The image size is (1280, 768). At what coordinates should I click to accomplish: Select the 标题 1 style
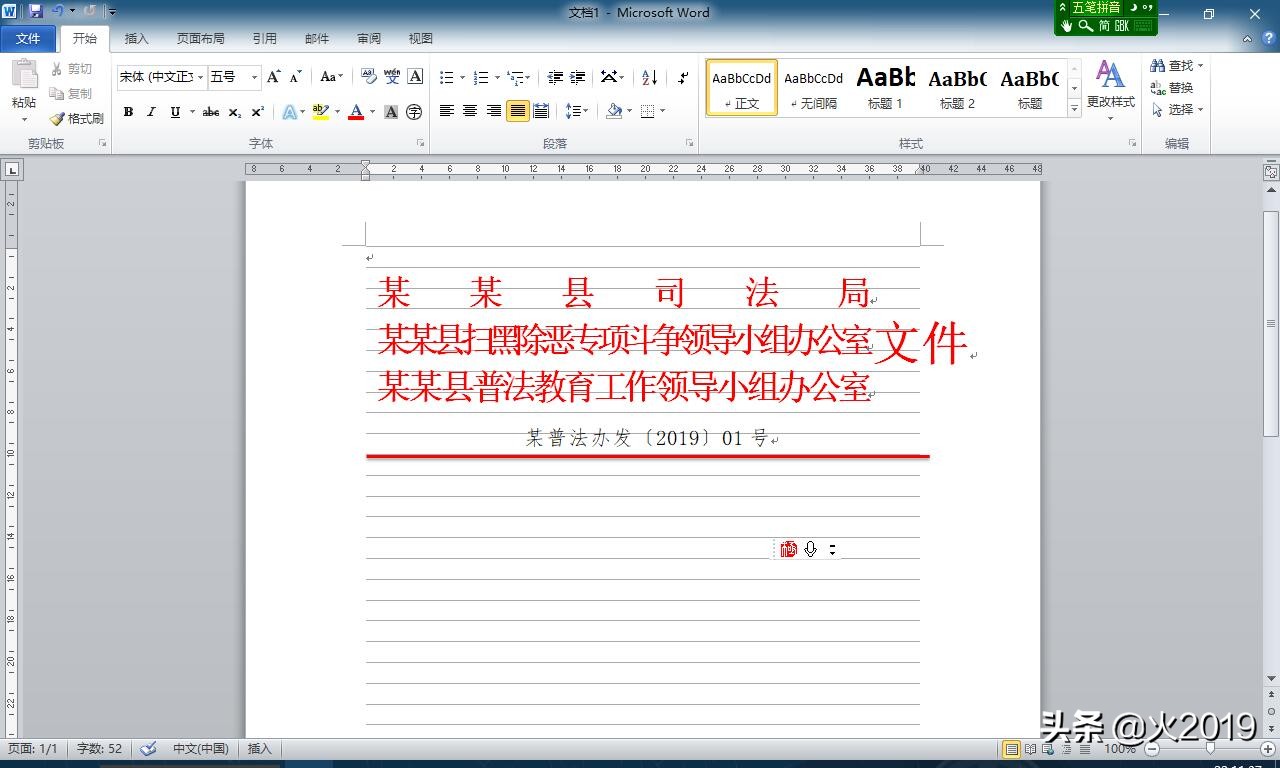(x=885, y=87)
